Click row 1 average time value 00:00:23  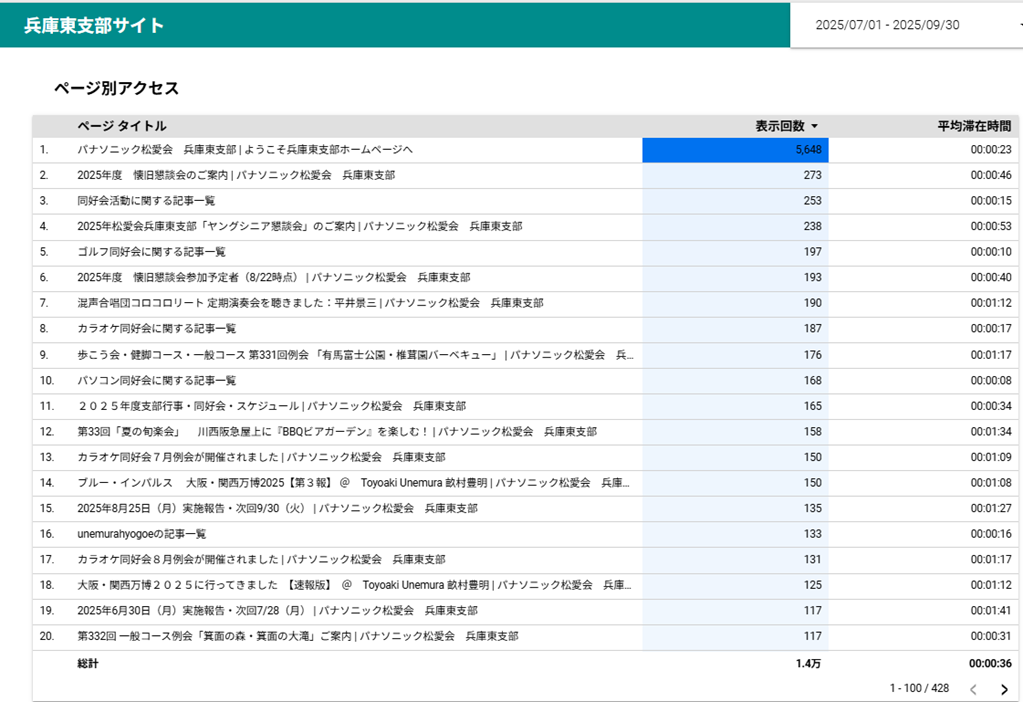click(990, 150)
